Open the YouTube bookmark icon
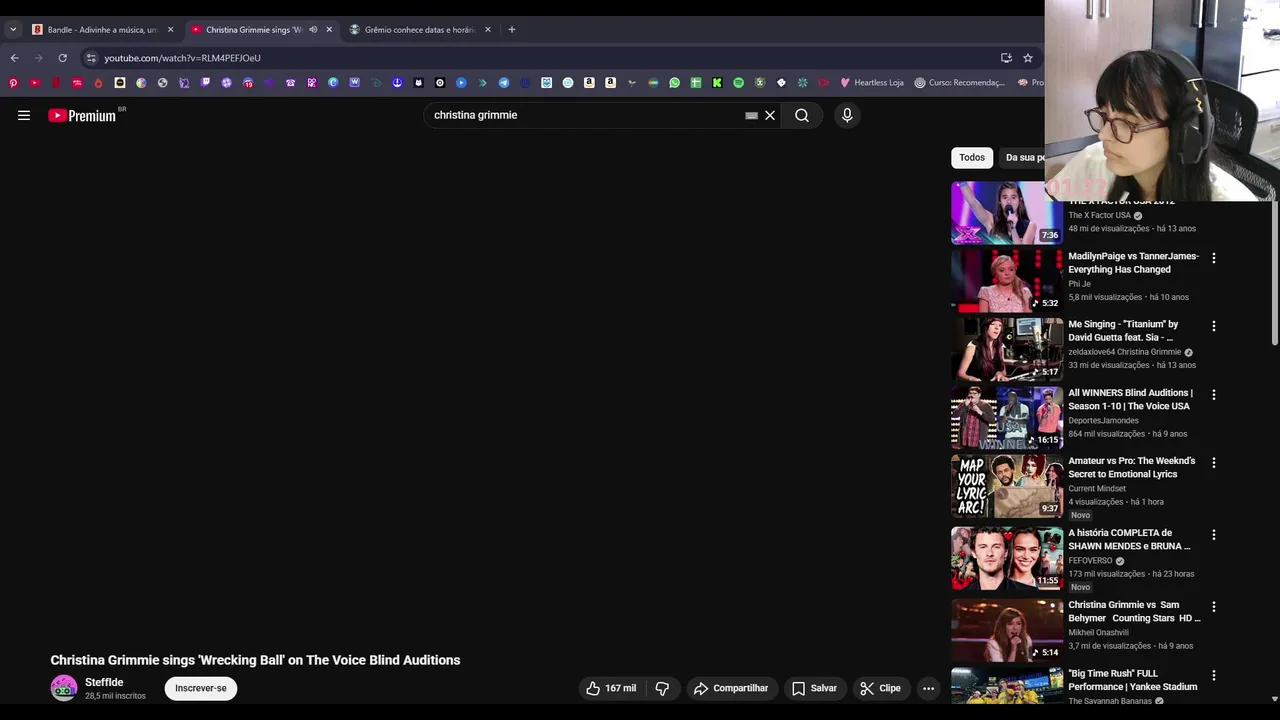The width and height of the screenshot is (1280, 720). click(34, 83)
